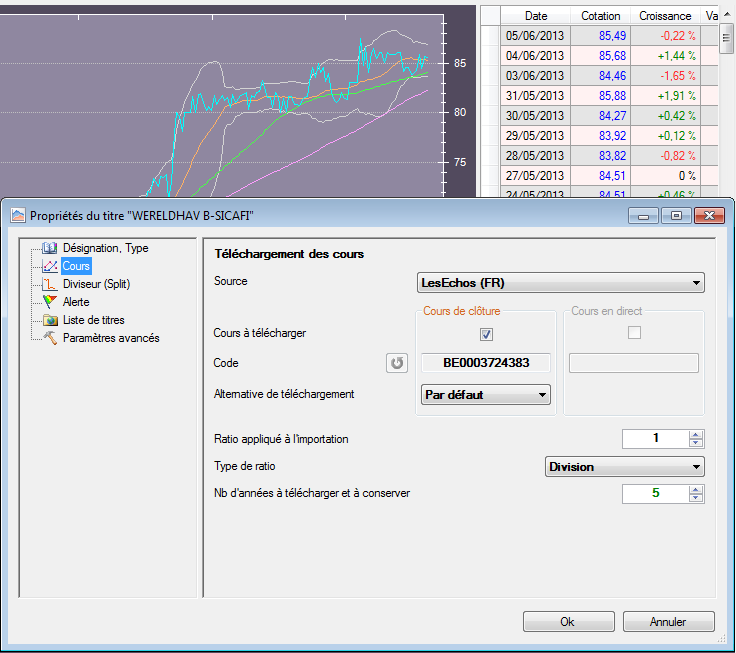This screenshot has height=653, width=736.
Task: Click the Désignation, Type book icon
Action: [50, 248]
